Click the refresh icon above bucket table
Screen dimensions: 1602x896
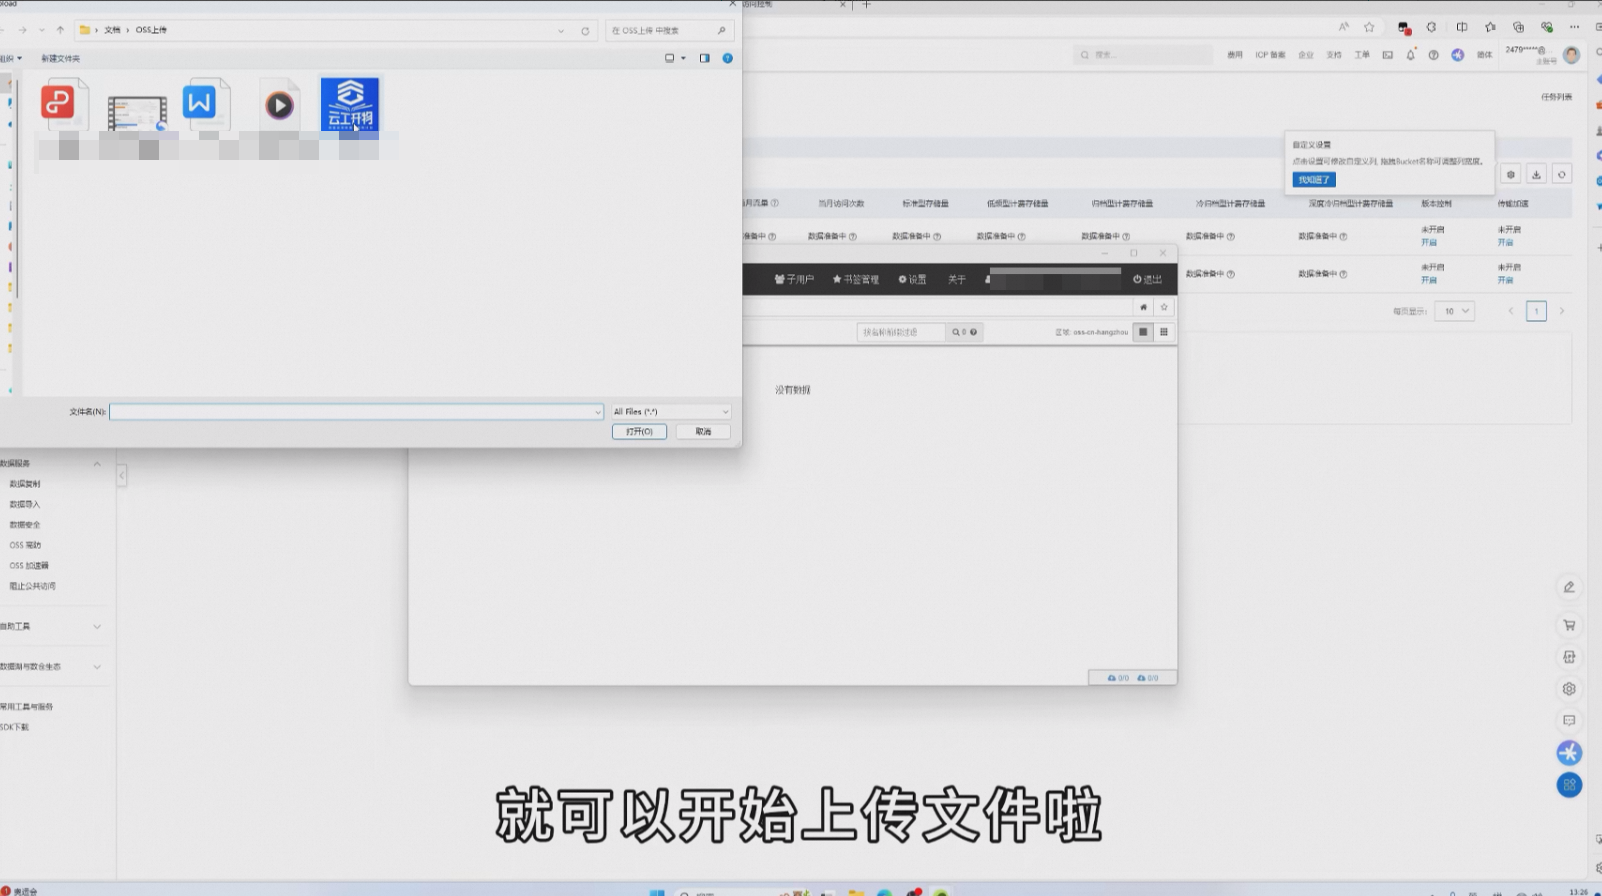pos(1562,174)
